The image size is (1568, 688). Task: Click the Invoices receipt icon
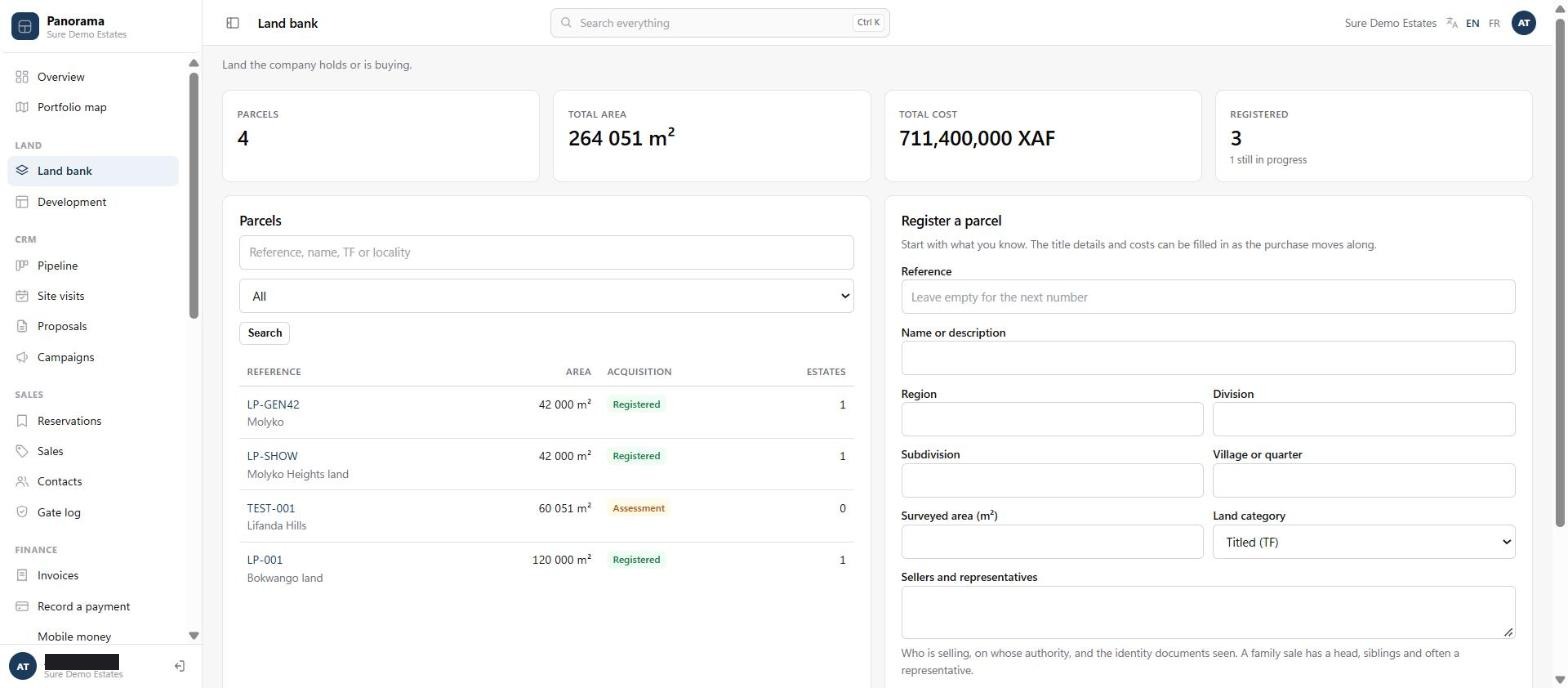tap(22, 575)
